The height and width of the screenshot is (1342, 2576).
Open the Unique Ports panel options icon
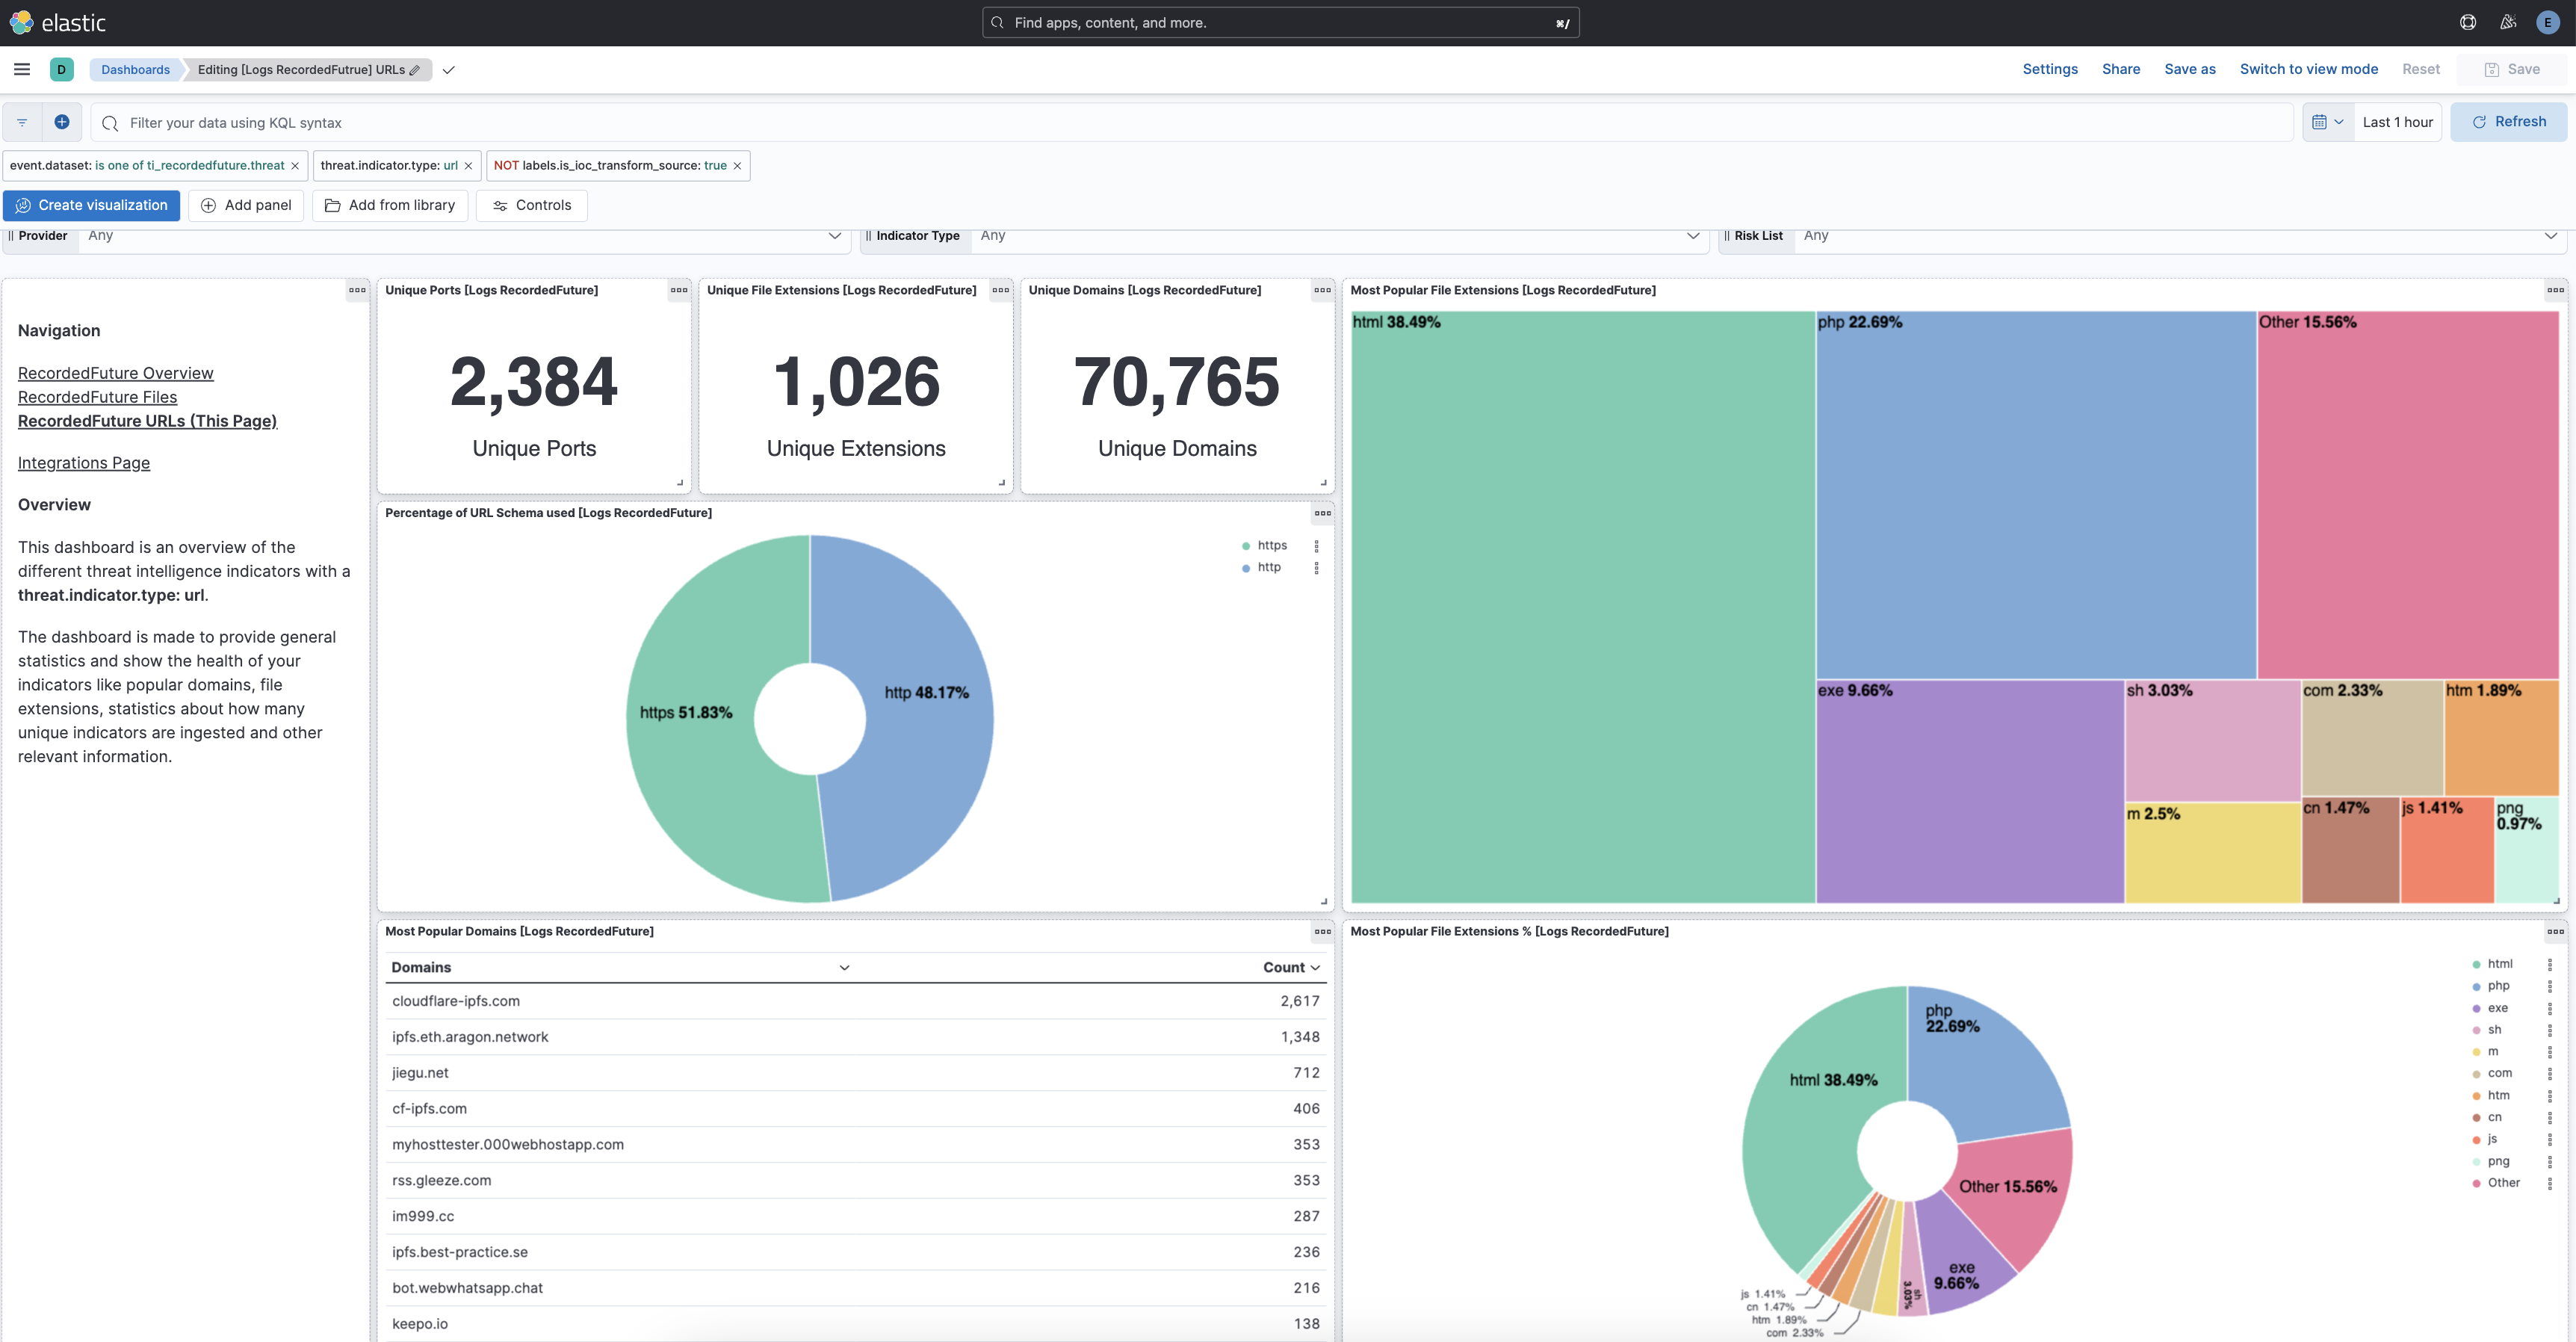point(678,290)
